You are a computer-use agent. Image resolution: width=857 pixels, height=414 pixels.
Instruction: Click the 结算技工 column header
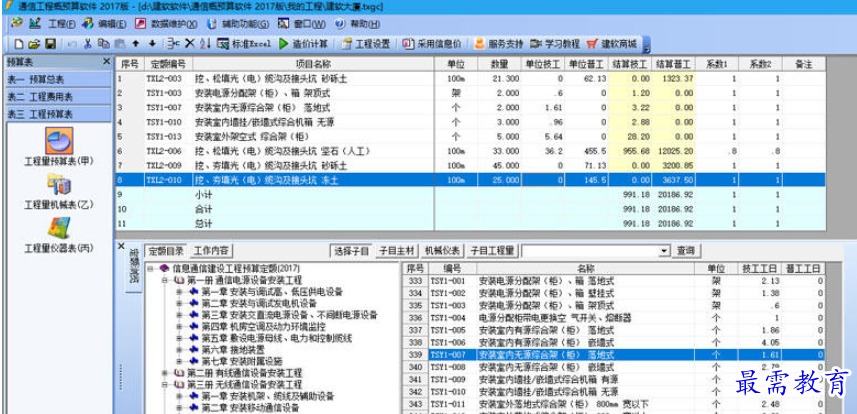pyautogui.click(x=630, y=64)
